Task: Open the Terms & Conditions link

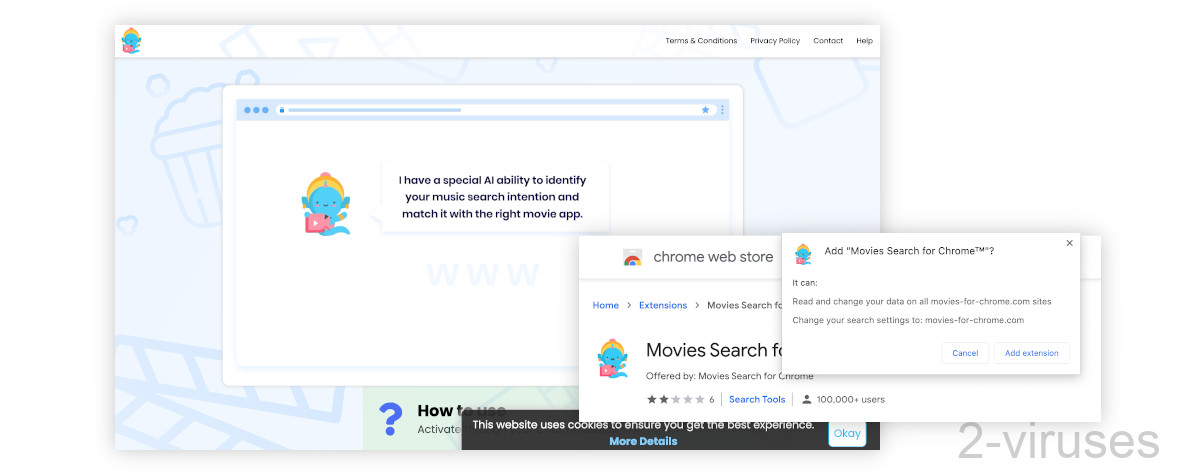Action: [701, 41]
